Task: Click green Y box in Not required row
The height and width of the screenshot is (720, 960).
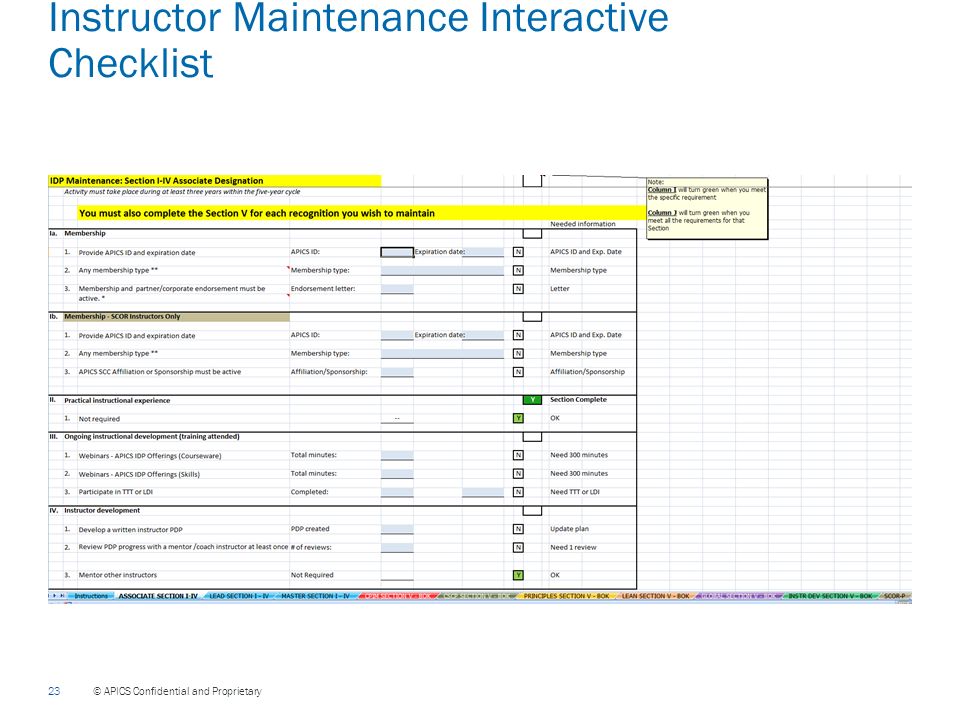Action: point(518,418)
